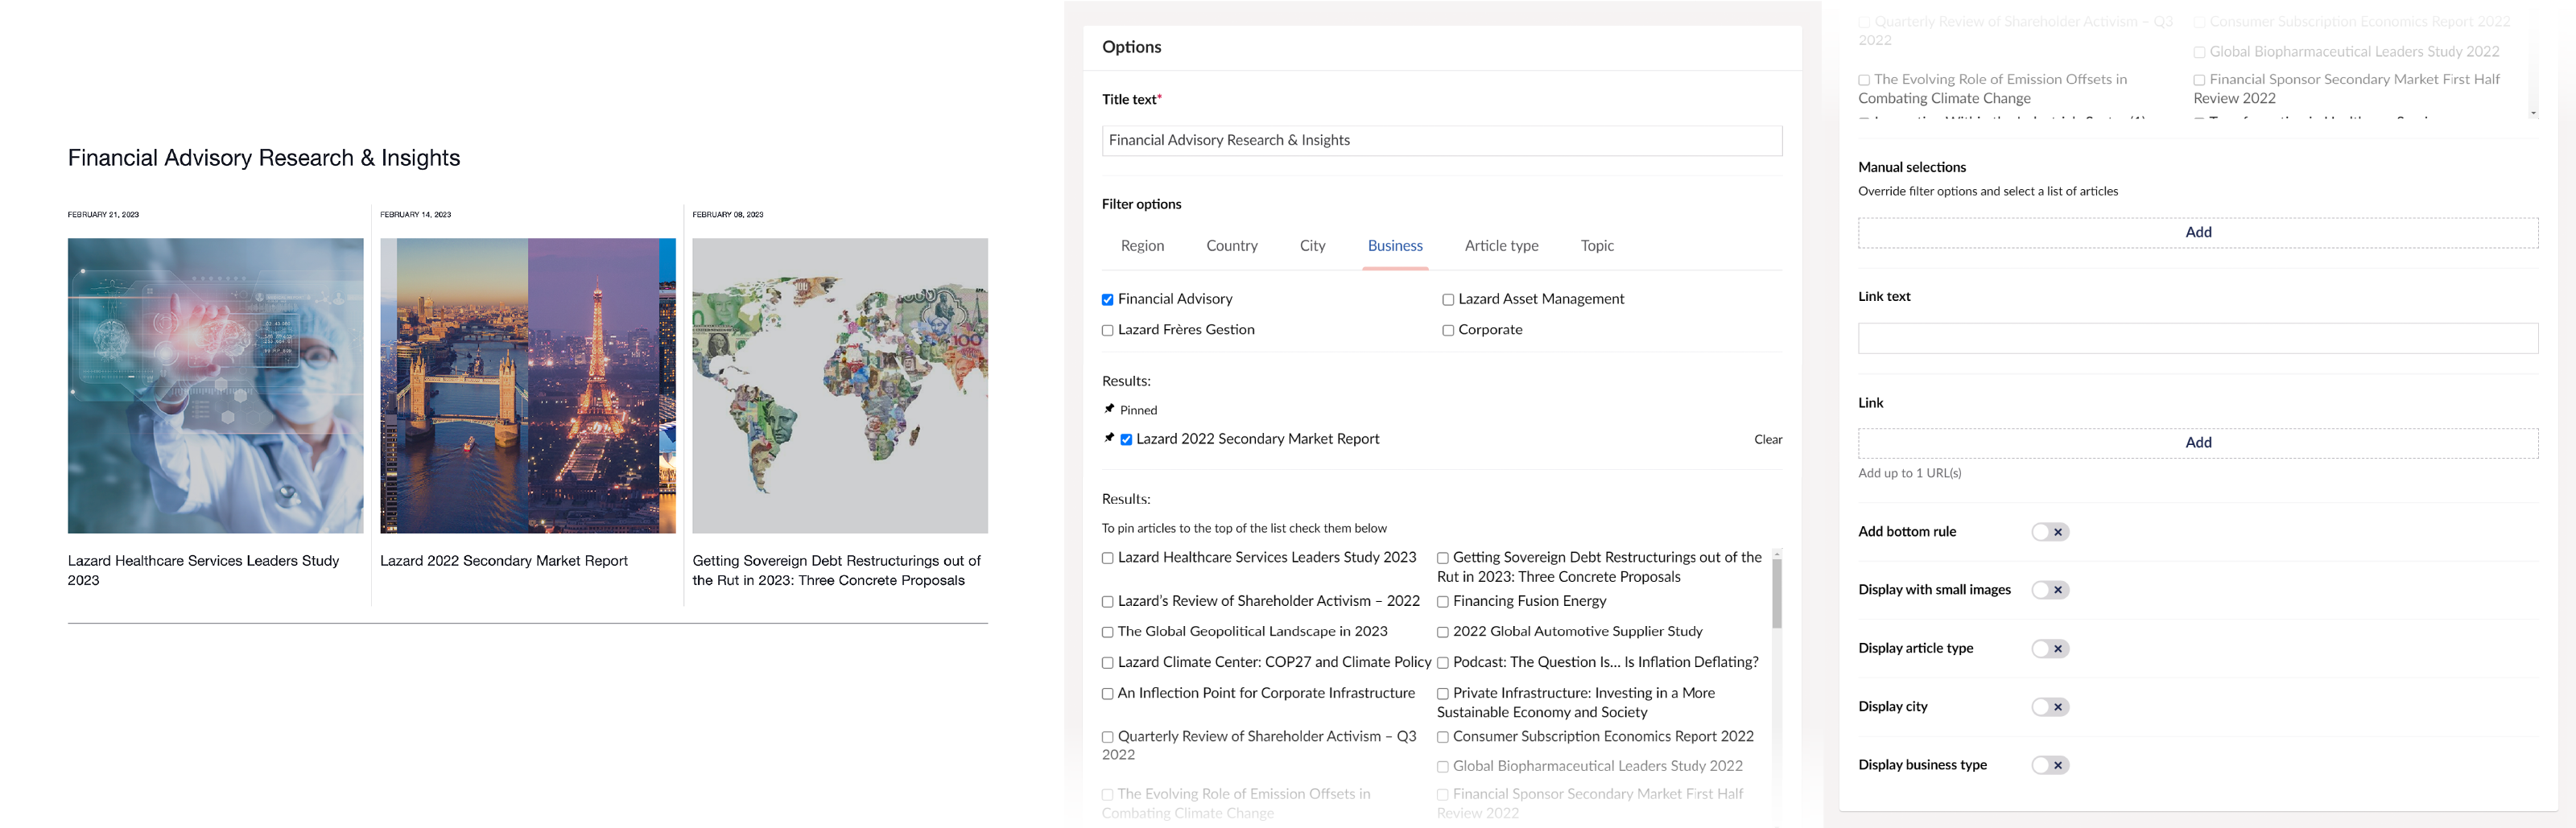The height and width of the screenshot is (828, 2576).
Task: Select the Topic filter tab
Action: [x=1596, y=246]
